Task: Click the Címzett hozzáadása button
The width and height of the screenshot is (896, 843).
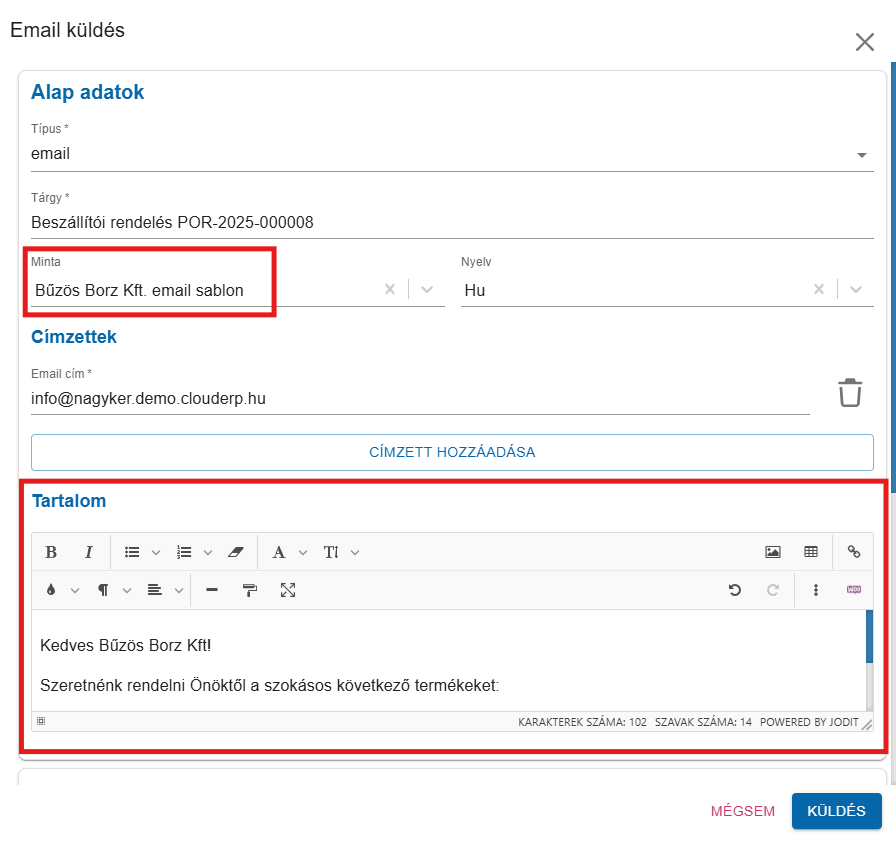Action: pos(452,452)
